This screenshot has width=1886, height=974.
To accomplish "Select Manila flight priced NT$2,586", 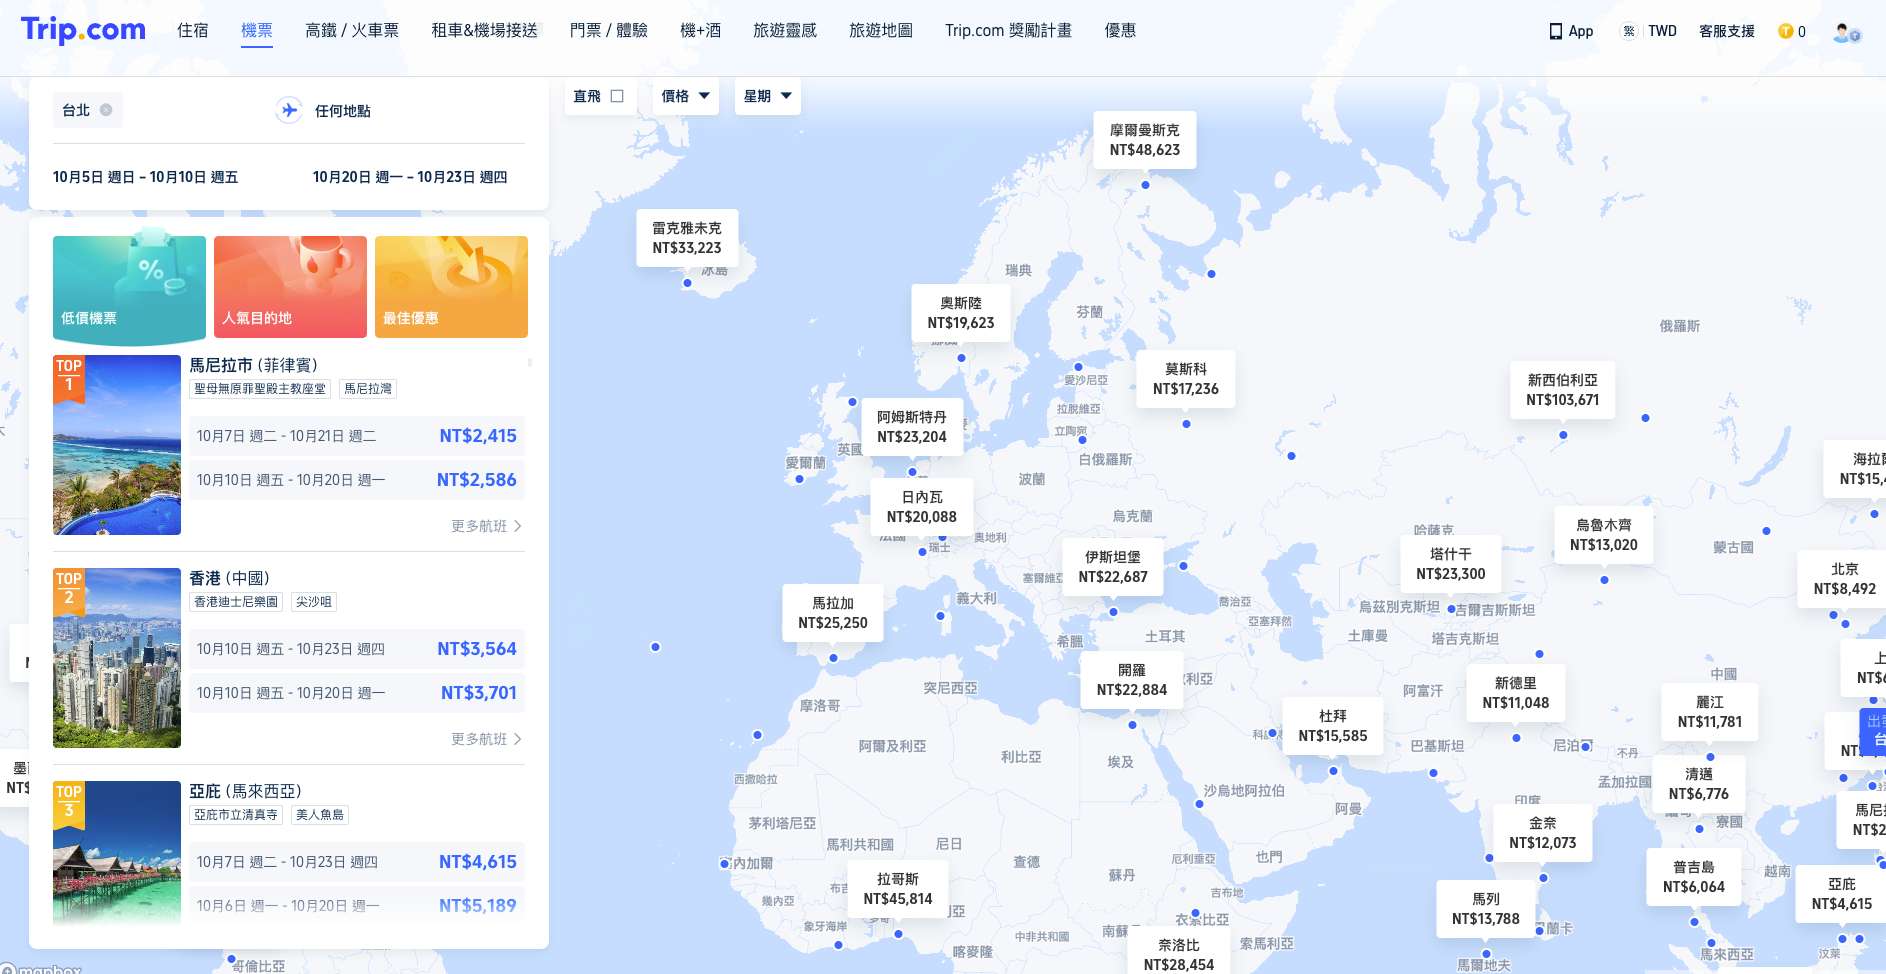I will coord(357,480).
